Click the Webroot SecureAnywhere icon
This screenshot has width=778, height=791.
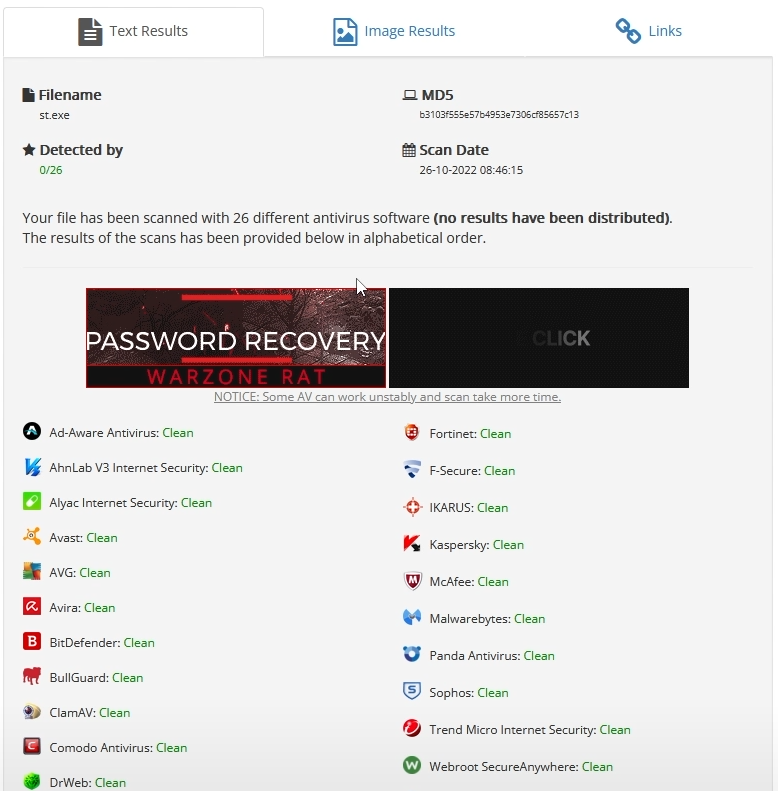(x=412, y=765)
